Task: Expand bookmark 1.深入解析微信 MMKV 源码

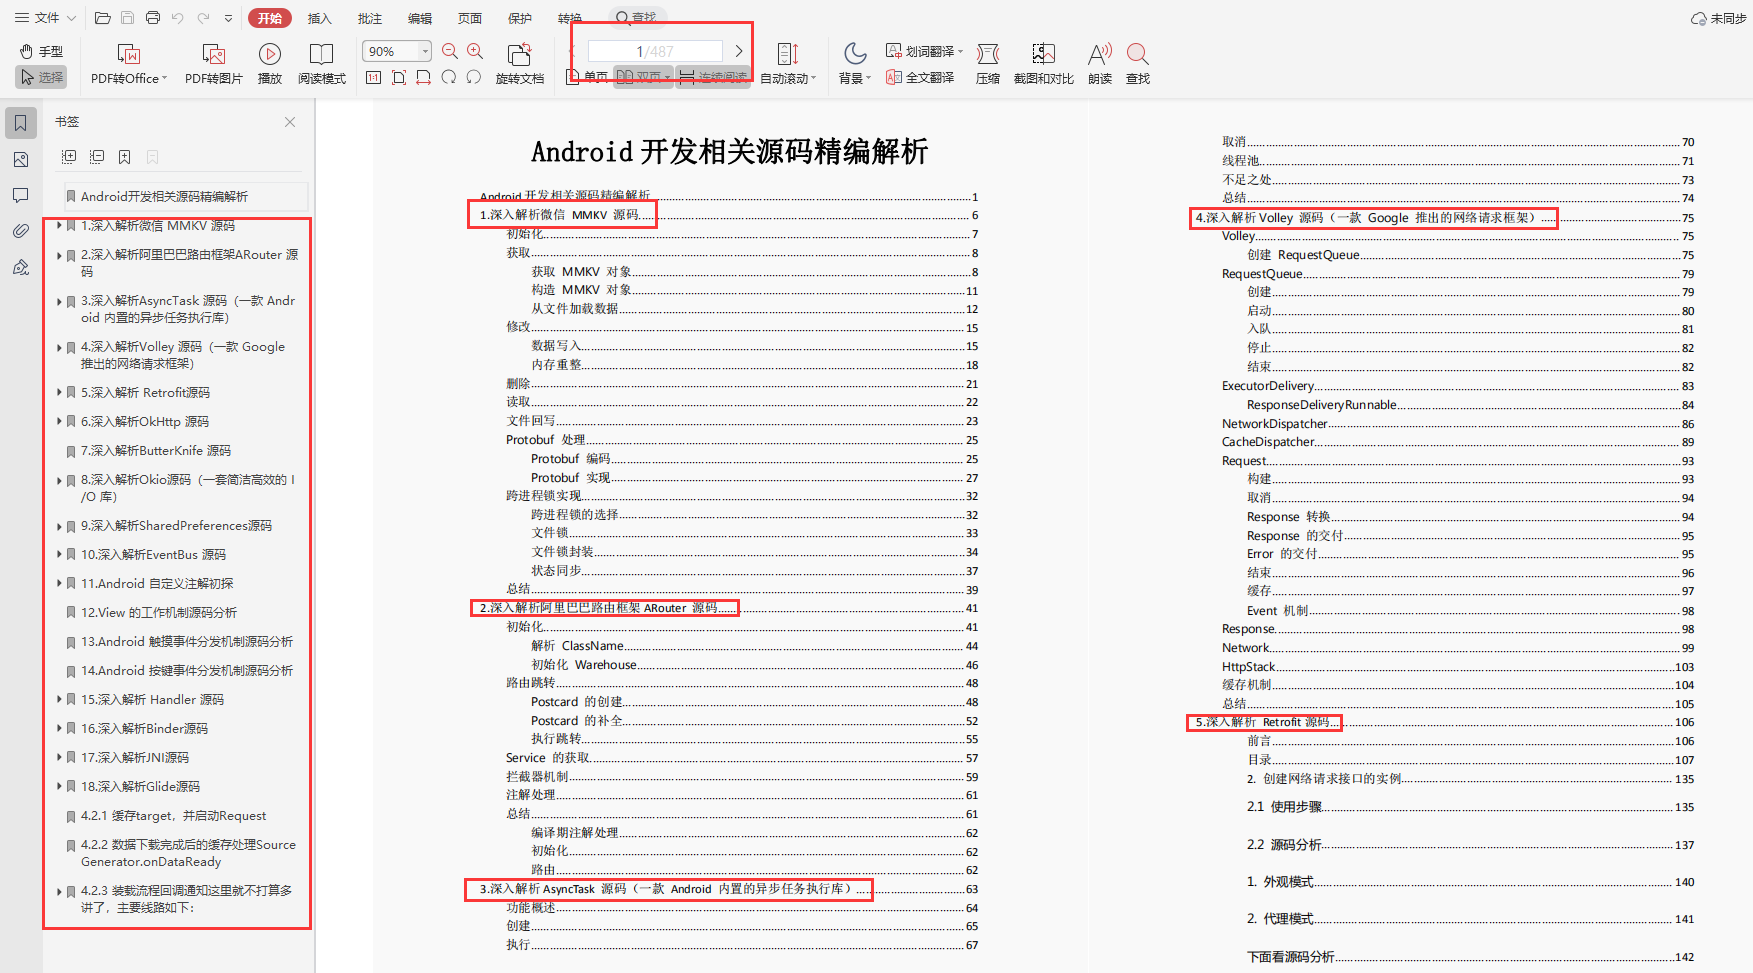Action: click(x=59, y=226)
